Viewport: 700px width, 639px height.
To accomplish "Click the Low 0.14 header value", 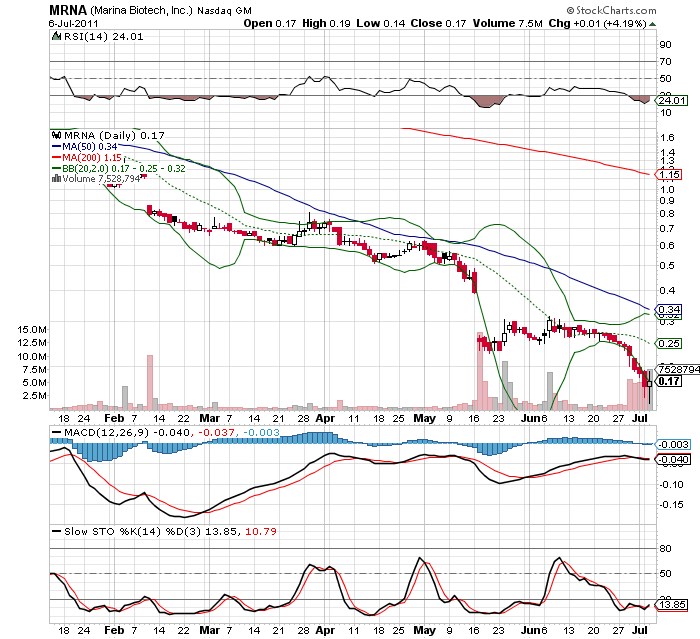I will pyautogui.click(x=381, y=23).
